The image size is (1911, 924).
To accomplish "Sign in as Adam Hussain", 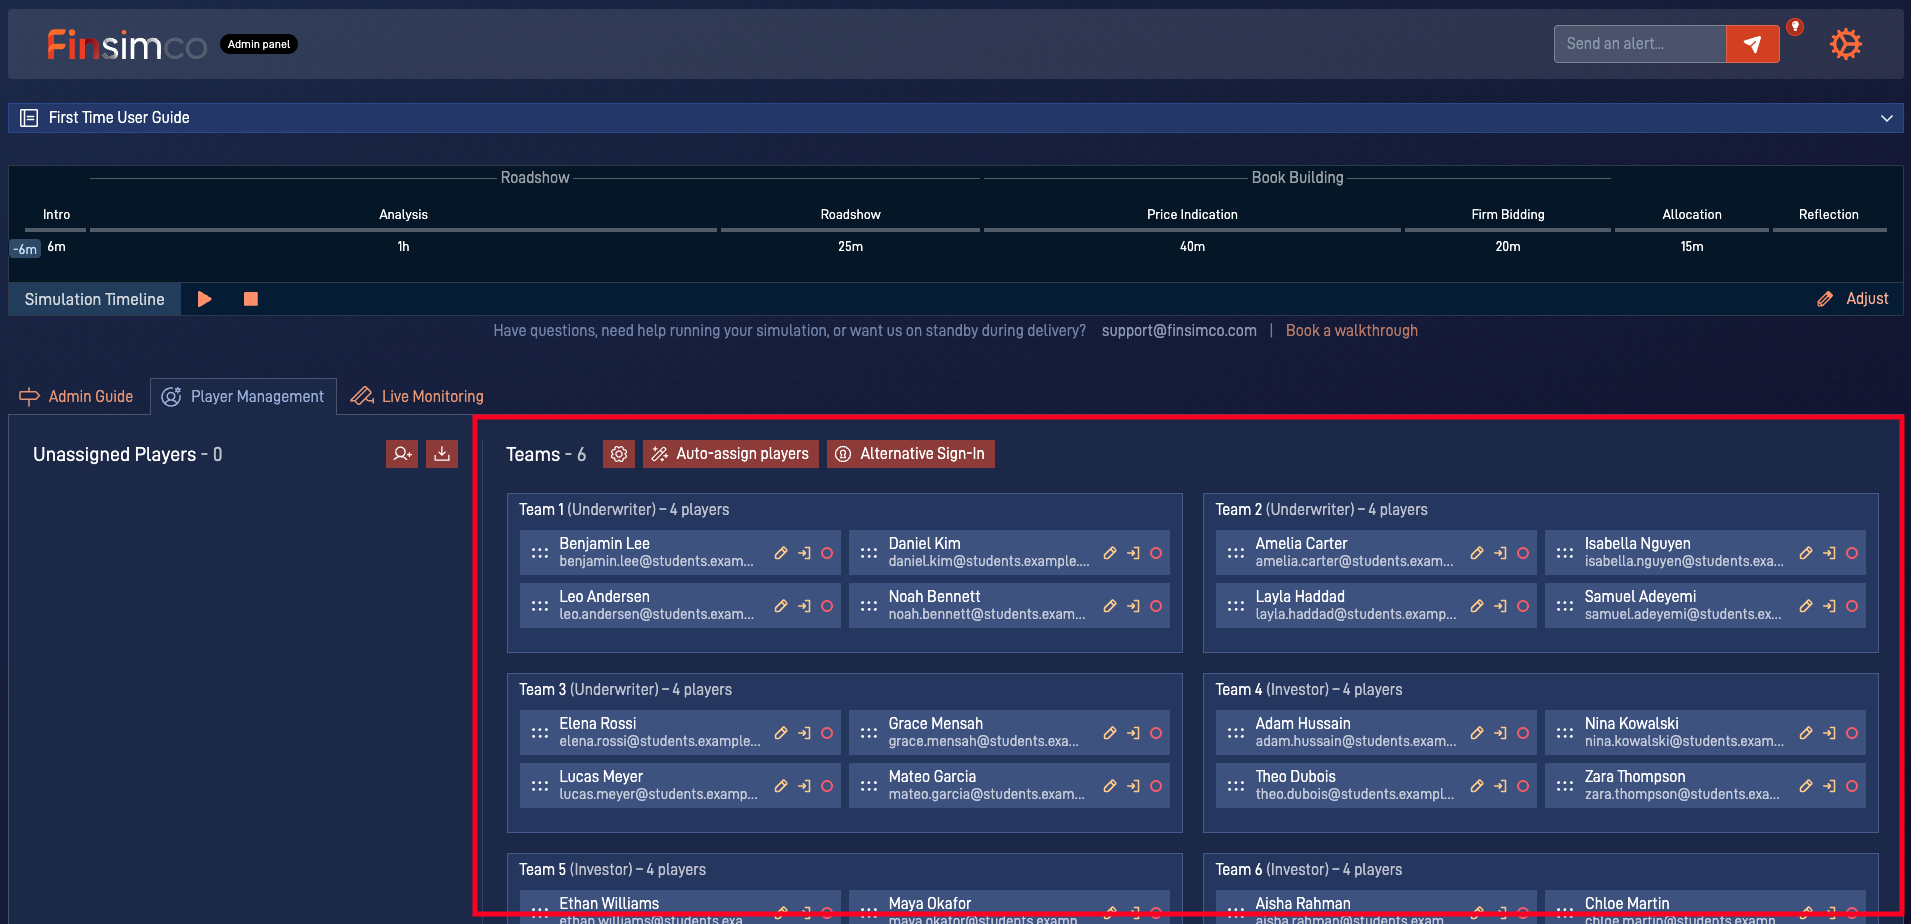I will [1500, 733].
